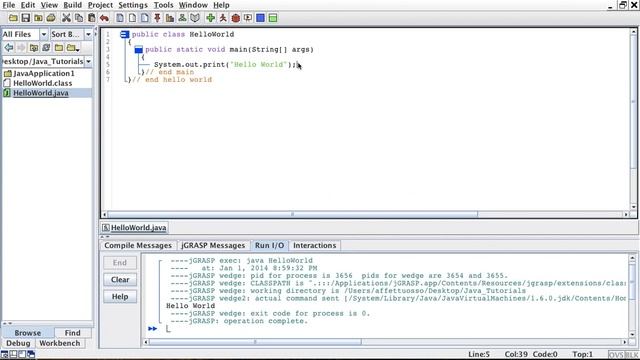The image size is (640, 360).
Task: Click the auto-step canvas viewer icon
Action: coord(248,18)
